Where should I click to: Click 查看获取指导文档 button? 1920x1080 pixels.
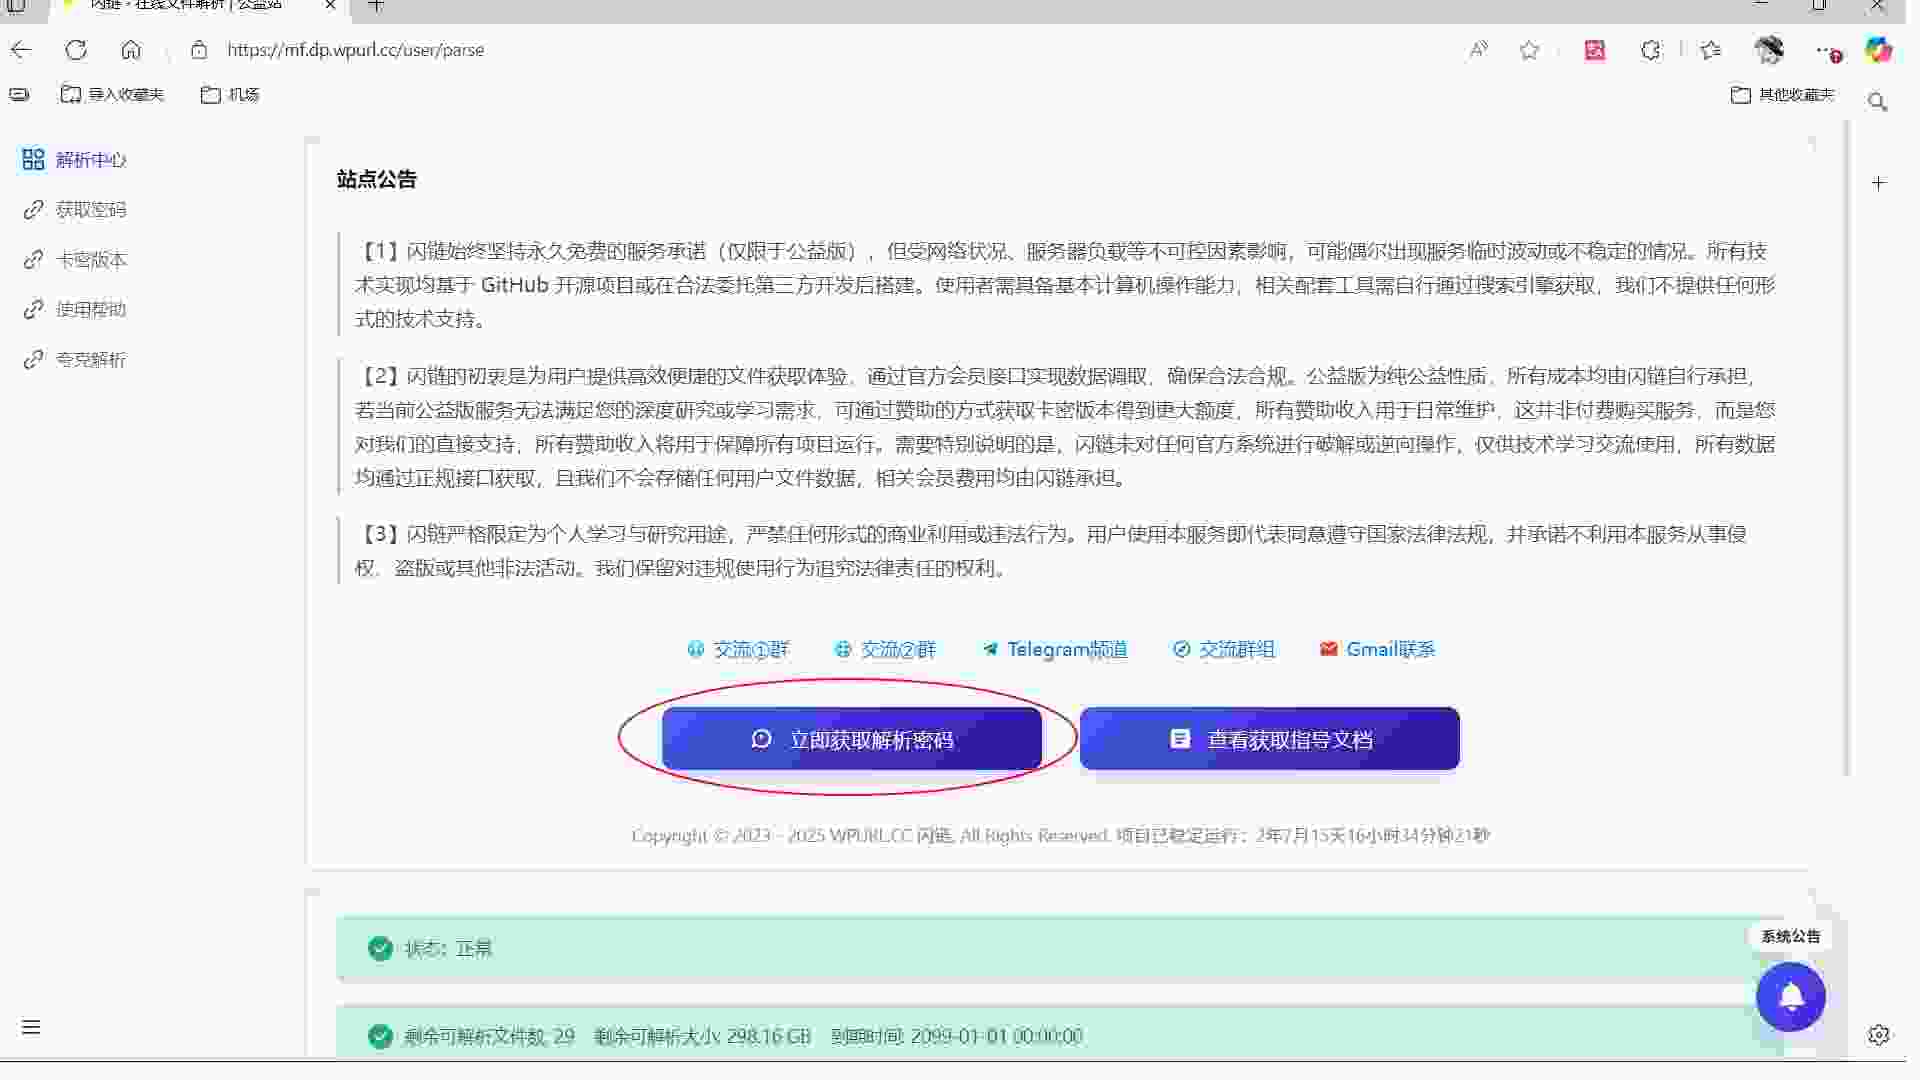click(1269, 740)
